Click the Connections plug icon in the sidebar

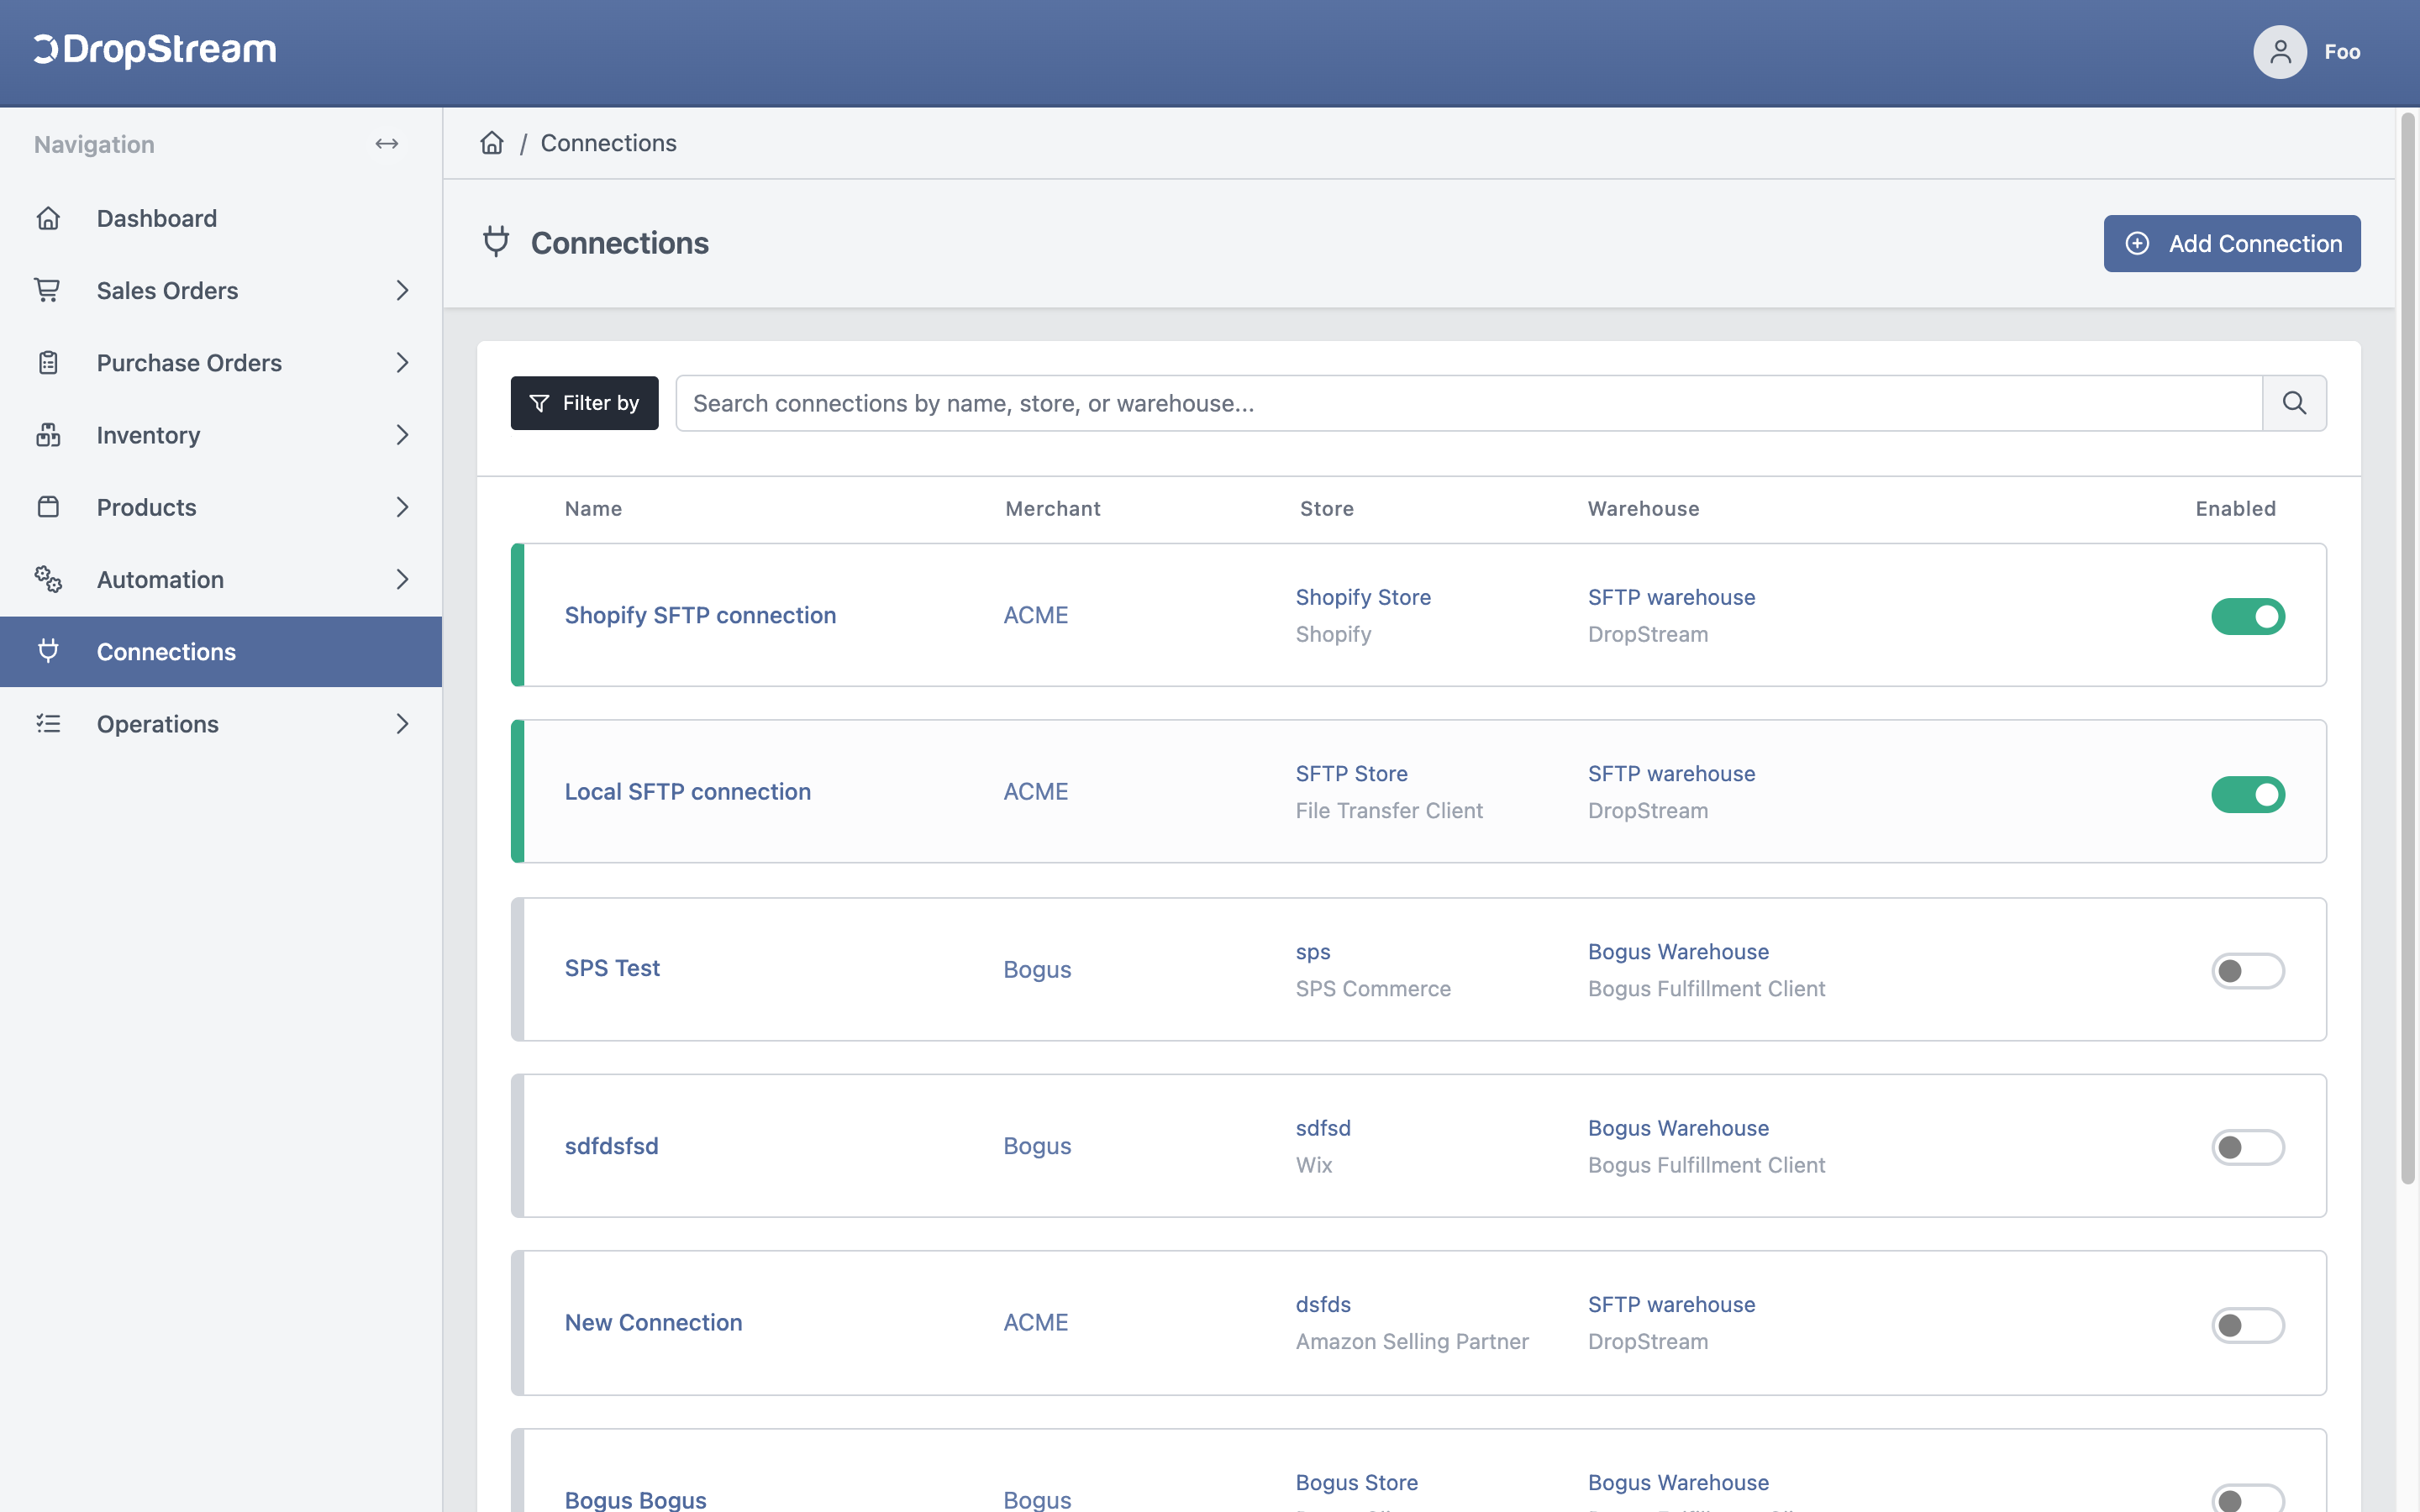(48, 651)
